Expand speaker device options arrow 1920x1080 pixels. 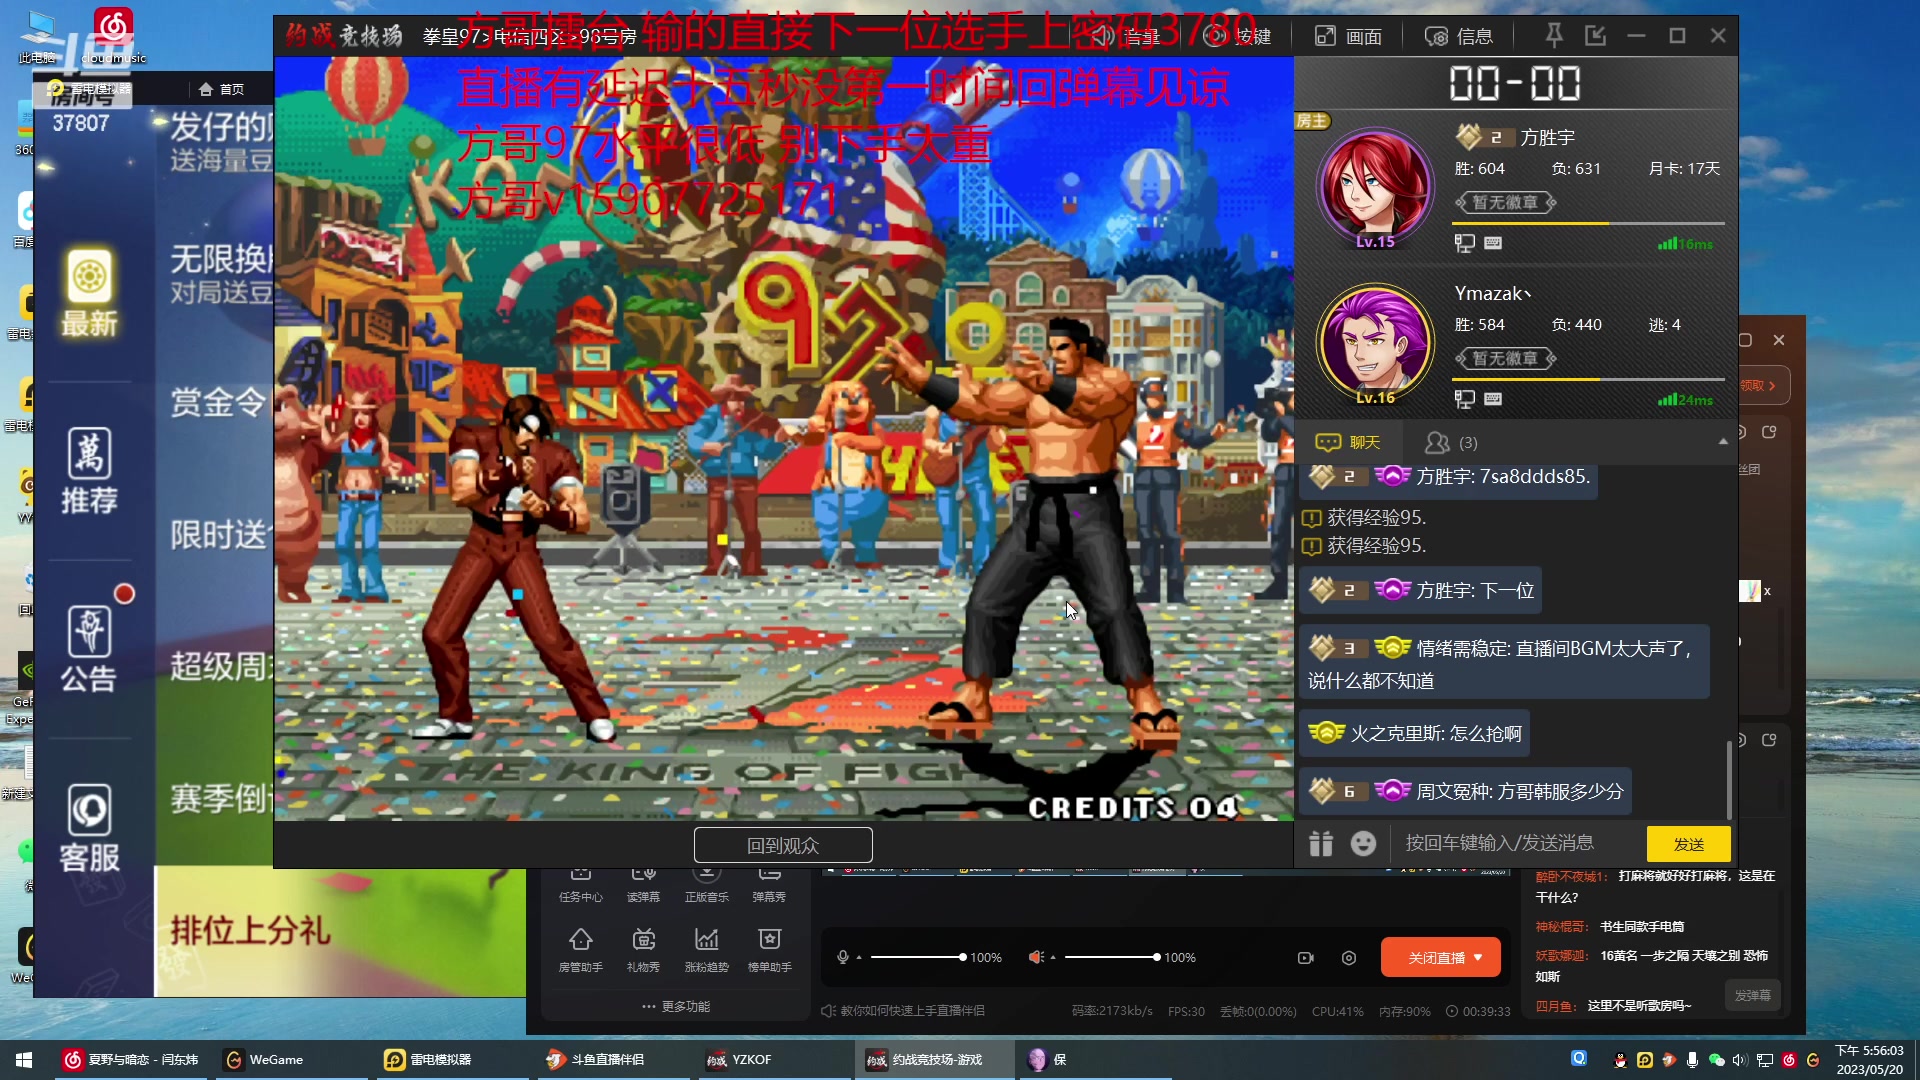(x=1053, y=957)
